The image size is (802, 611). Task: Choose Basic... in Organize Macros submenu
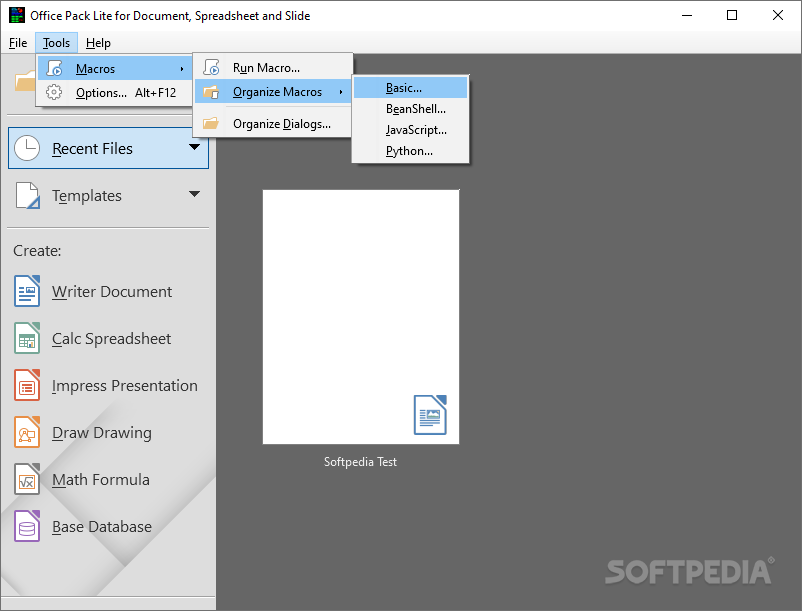click(410, 87)
